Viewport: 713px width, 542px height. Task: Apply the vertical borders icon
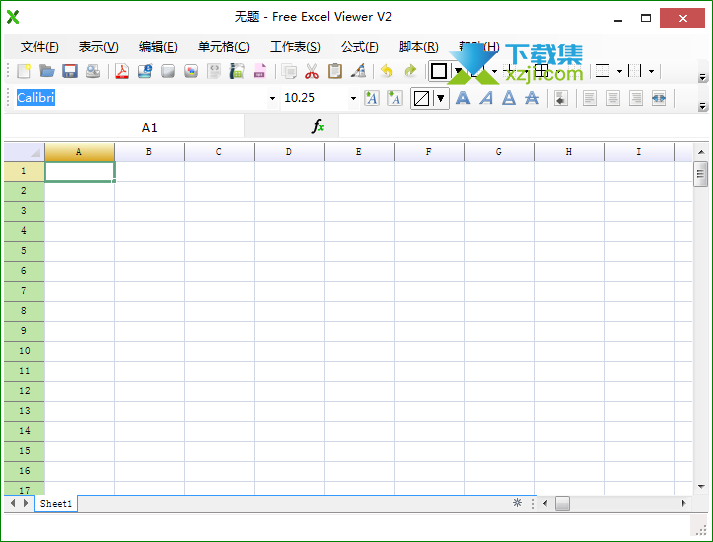click(635, 71)
